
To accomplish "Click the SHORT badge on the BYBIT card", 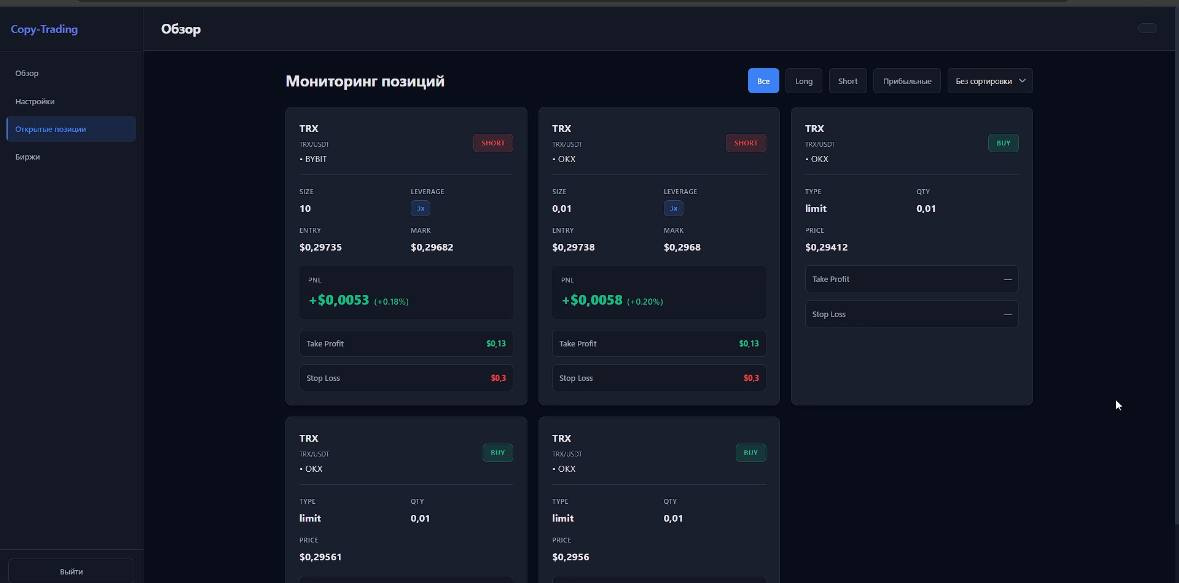I will tap(493, 143).
